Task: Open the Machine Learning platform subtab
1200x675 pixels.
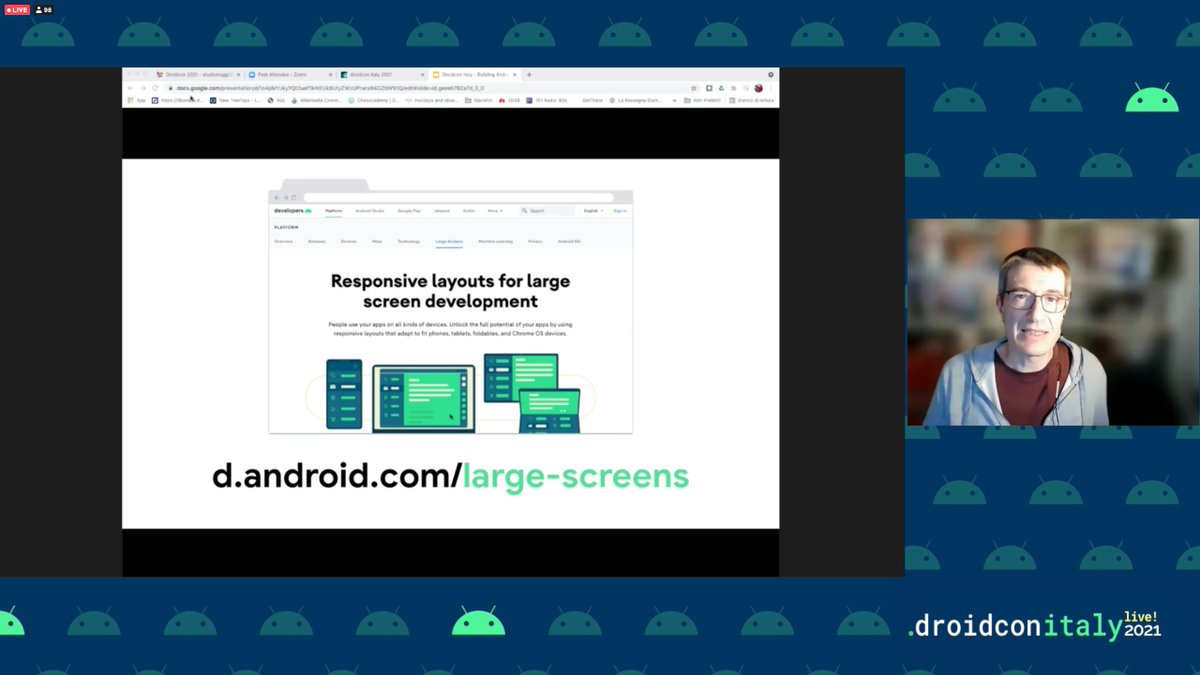Action: pyautogui.click(x=496, y=242)
